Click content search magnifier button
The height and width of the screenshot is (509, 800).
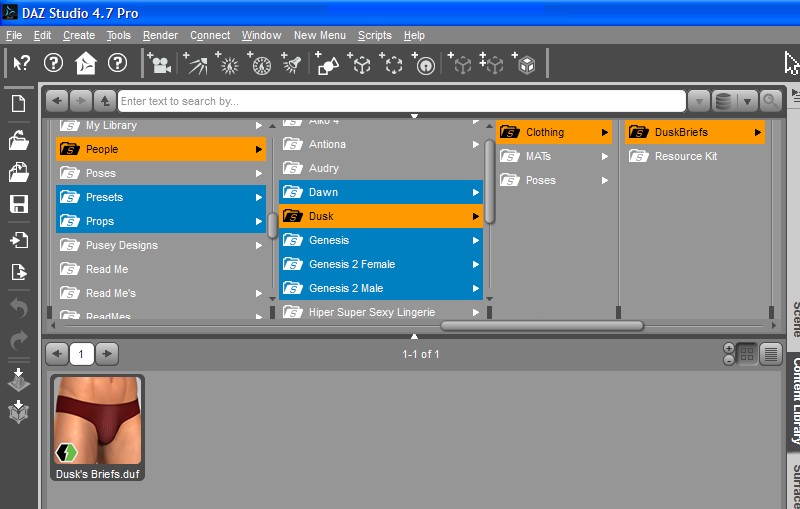pyautogui.click(x=770, y=101)
